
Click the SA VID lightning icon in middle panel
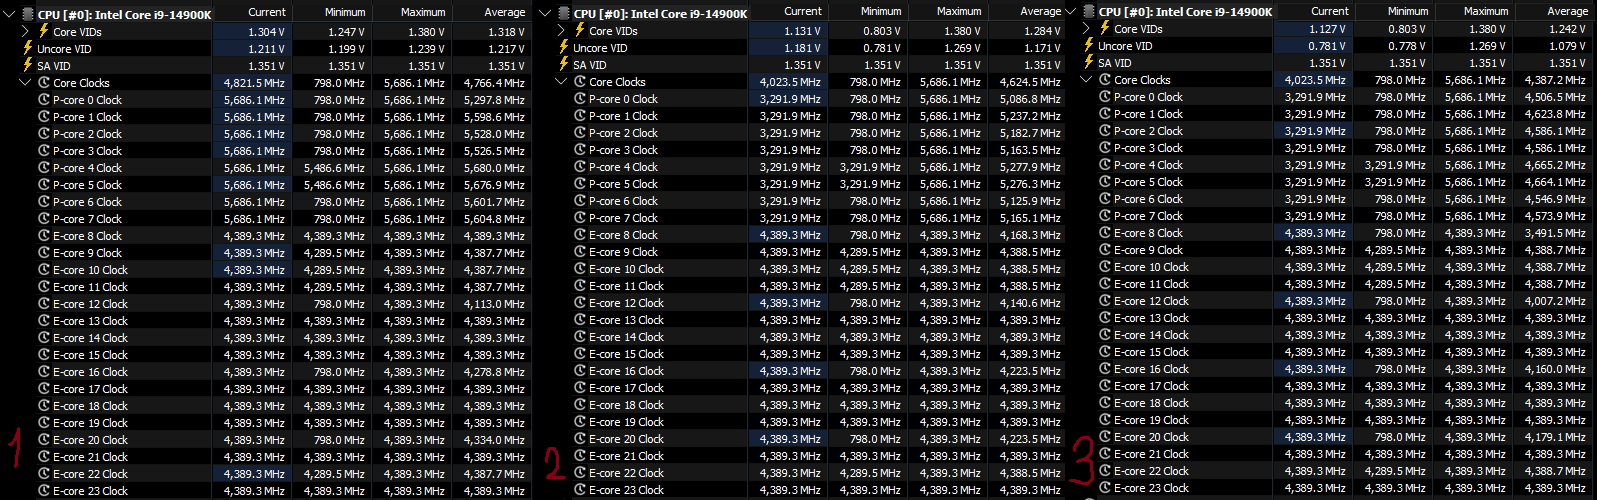tap(564, 64)
